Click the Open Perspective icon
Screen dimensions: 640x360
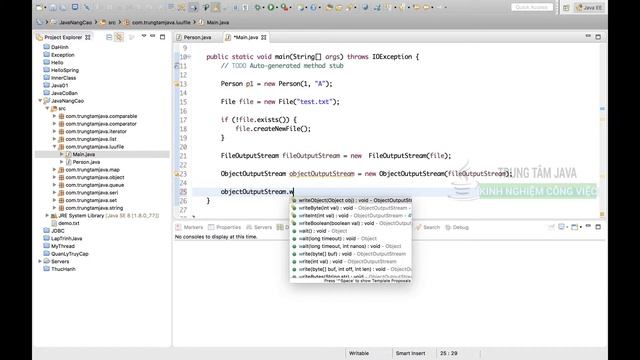click(566, 7)
